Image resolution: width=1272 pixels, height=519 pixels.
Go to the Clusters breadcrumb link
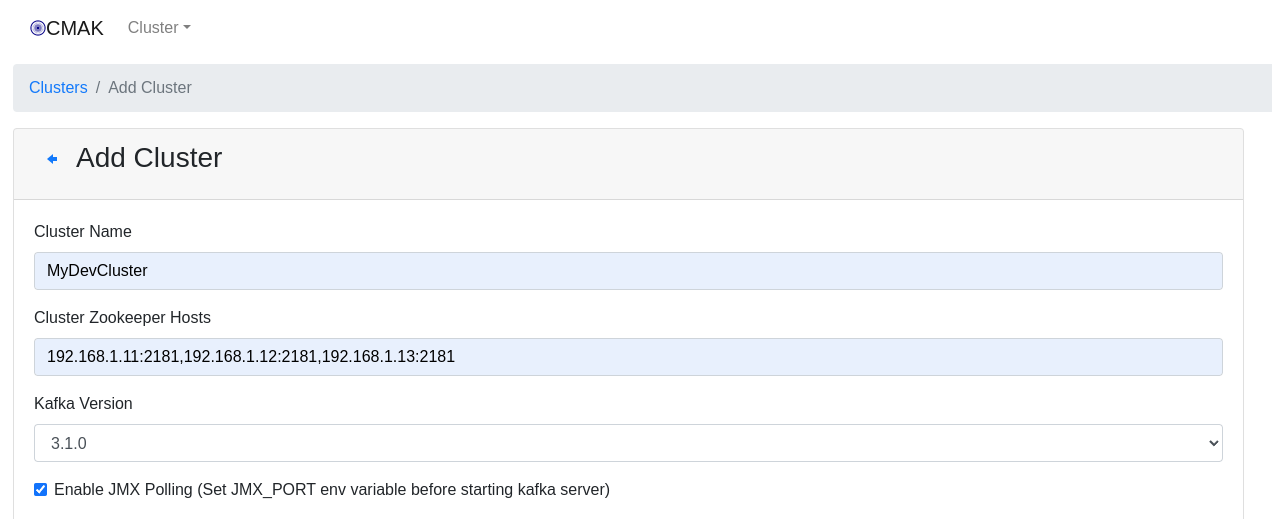(58, 88)
